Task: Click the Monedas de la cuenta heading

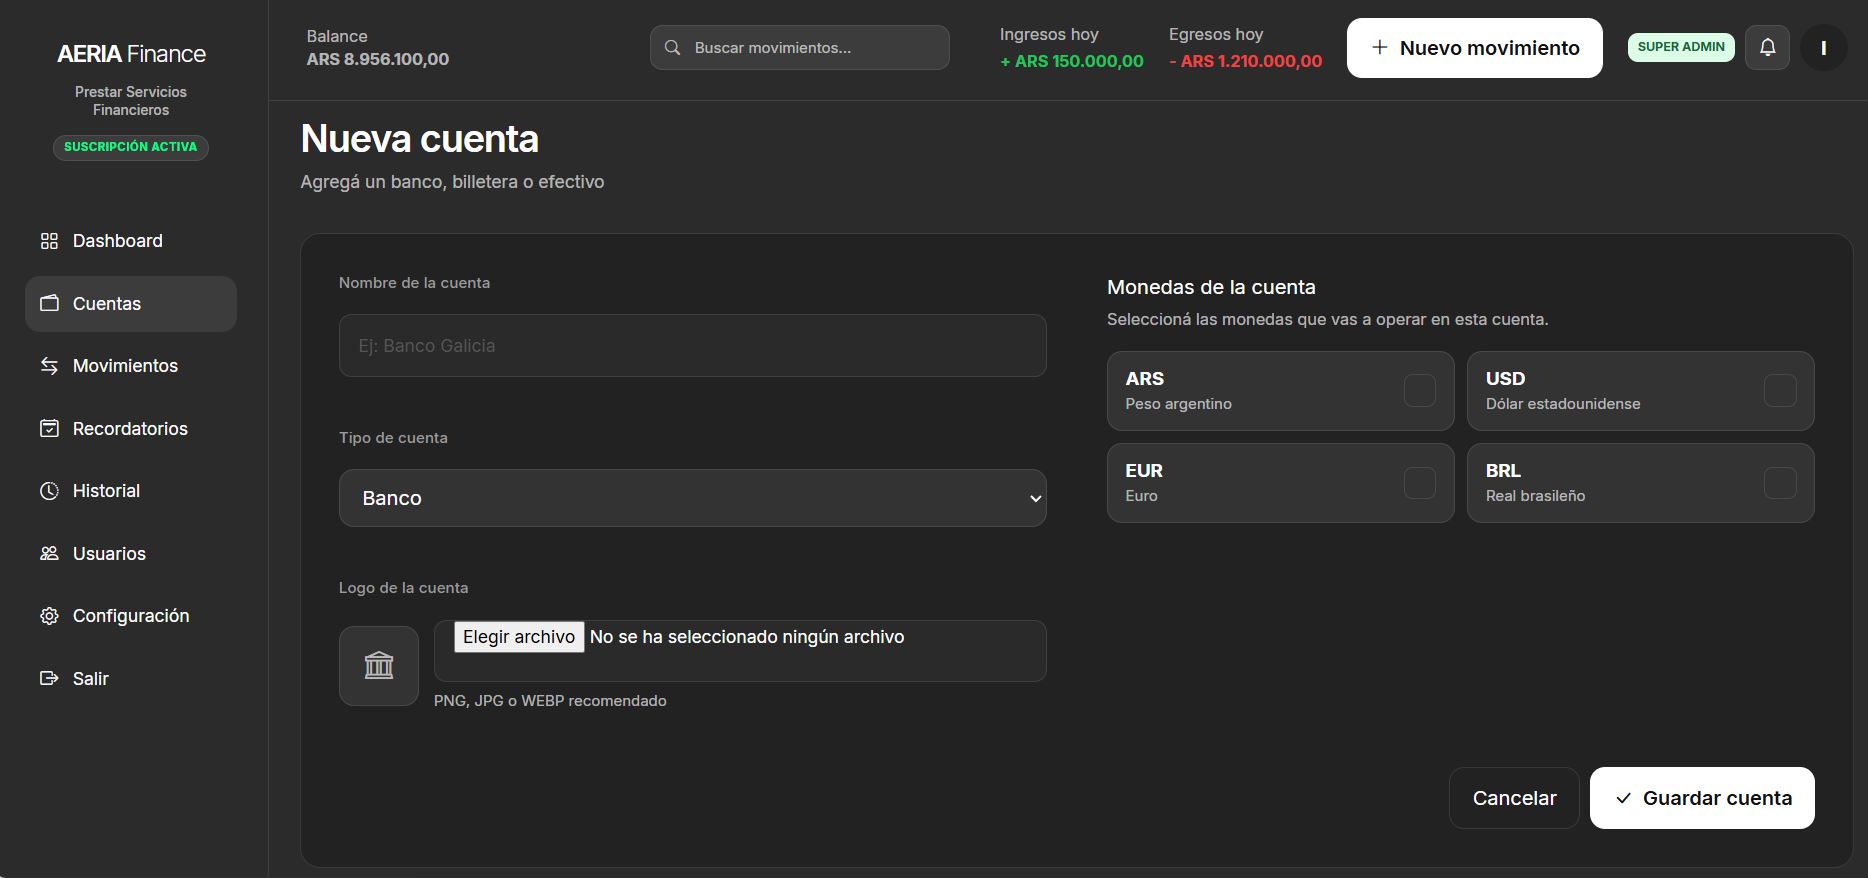Action: (1211, 287)
